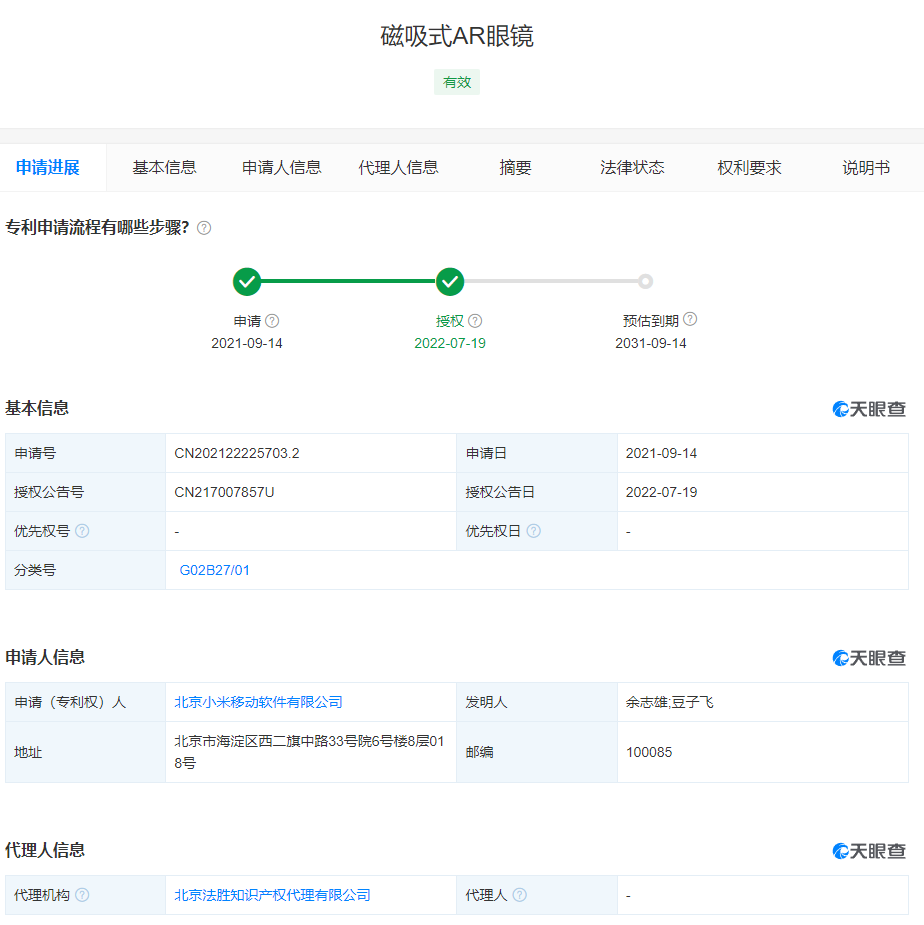Open classification link G02B27/01
Viewport: 924px width, 925px height.
214,570
